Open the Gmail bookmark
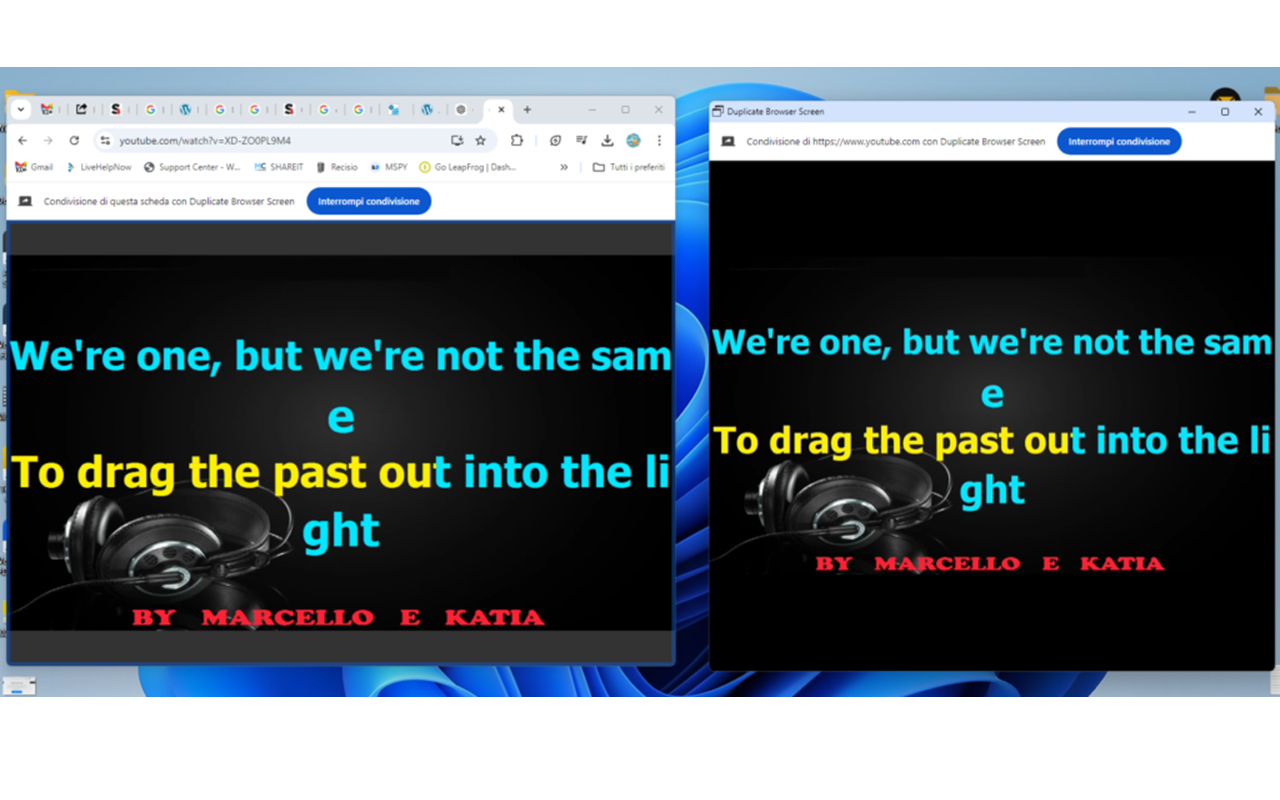The width and height of the screenshot is (1280, 800). pos(33,166)
